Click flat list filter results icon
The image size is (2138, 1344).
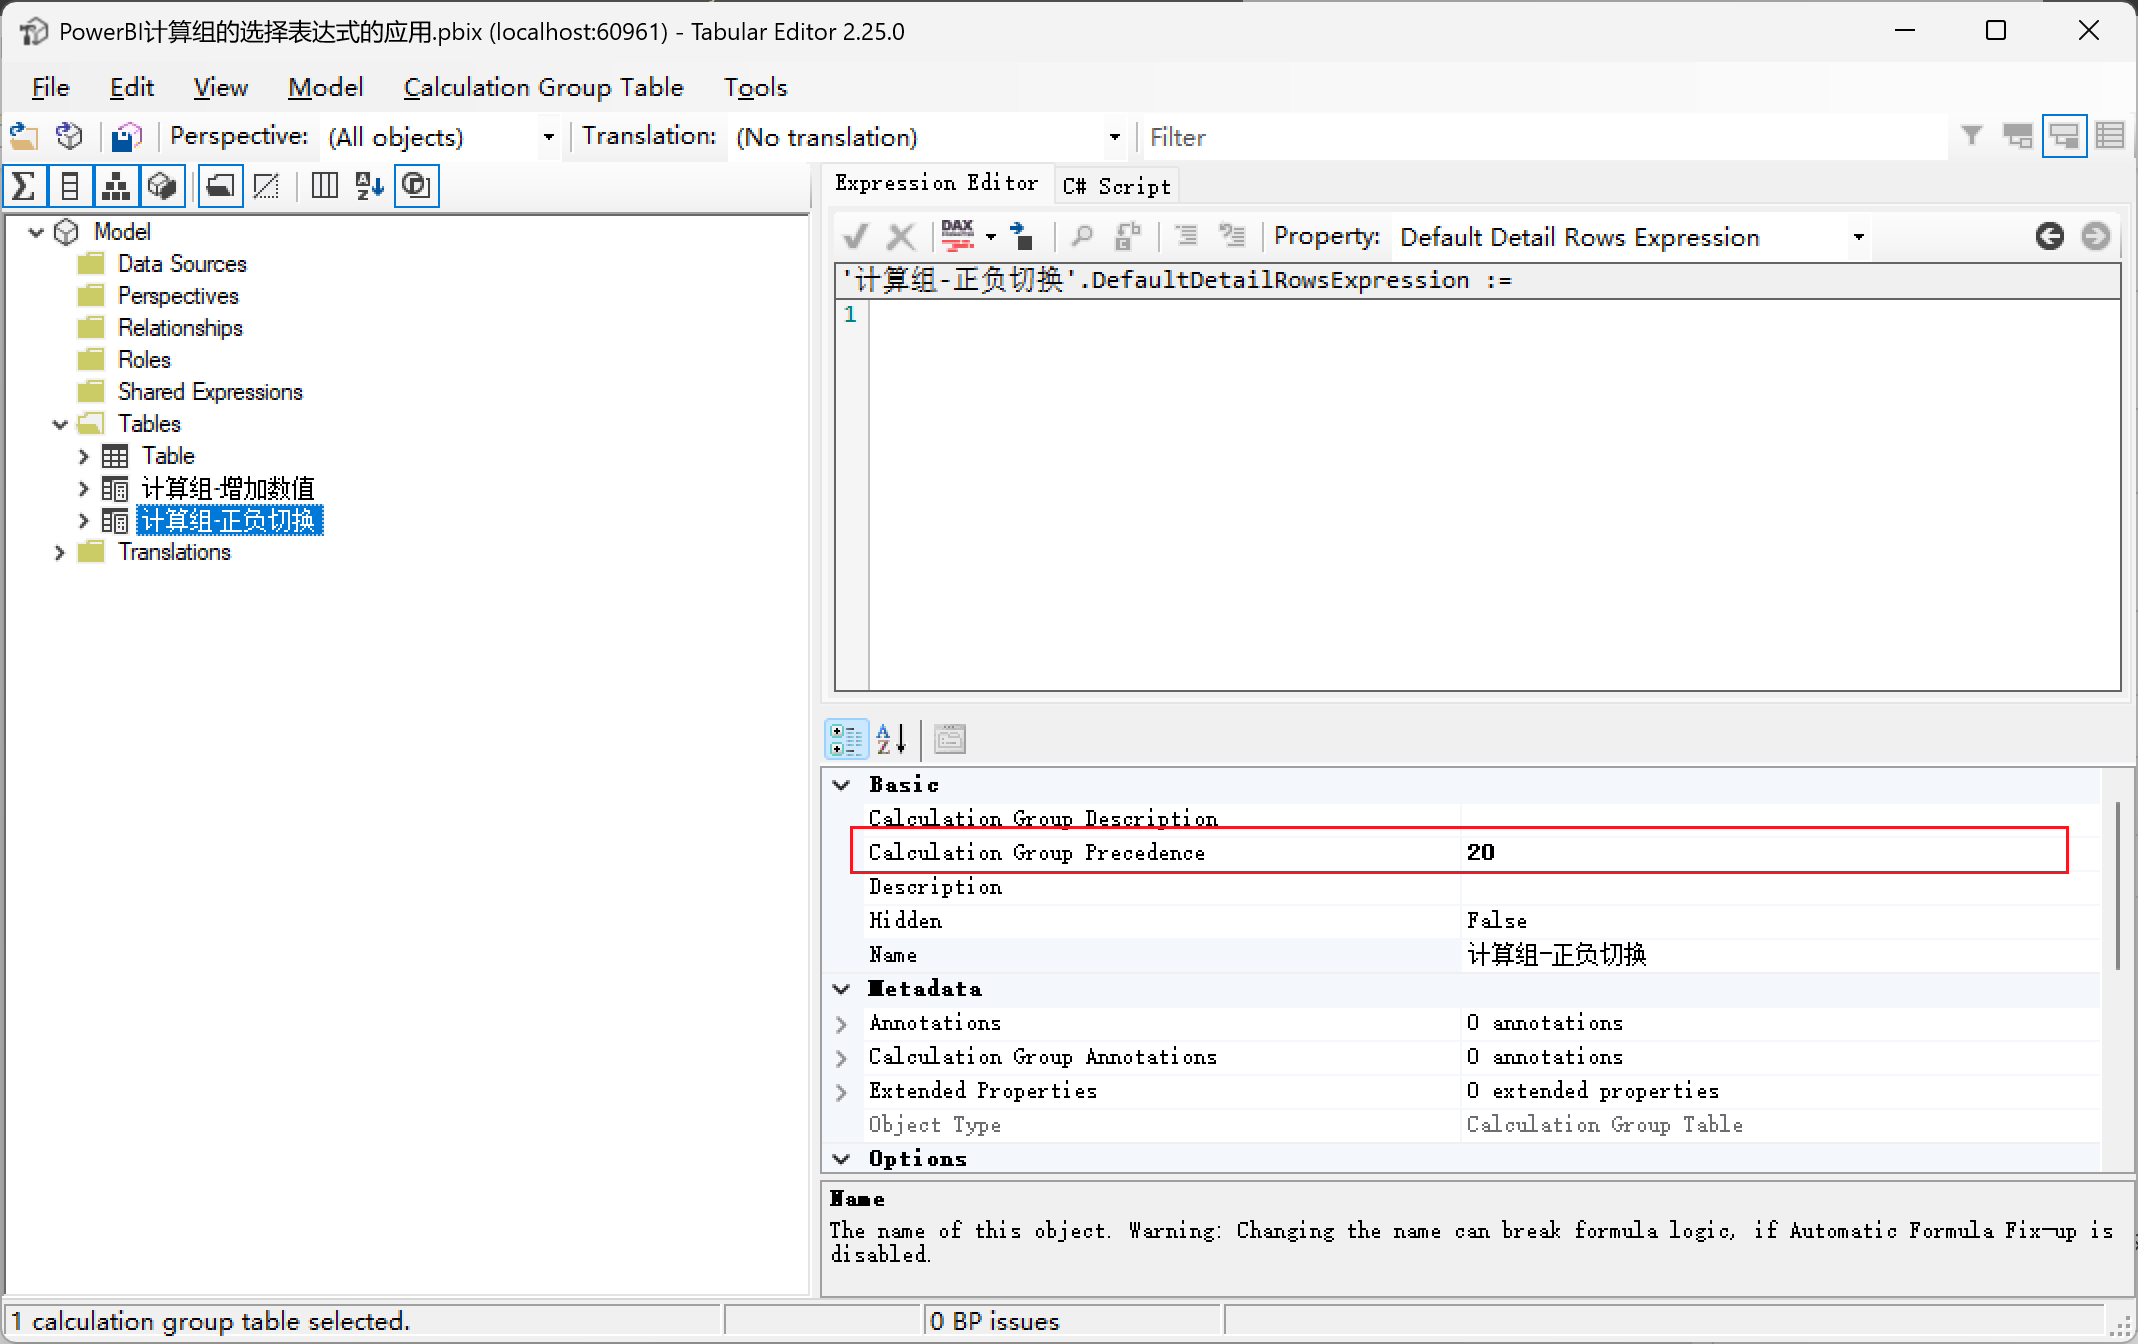pyautogui.click(x=2110, y=136)
